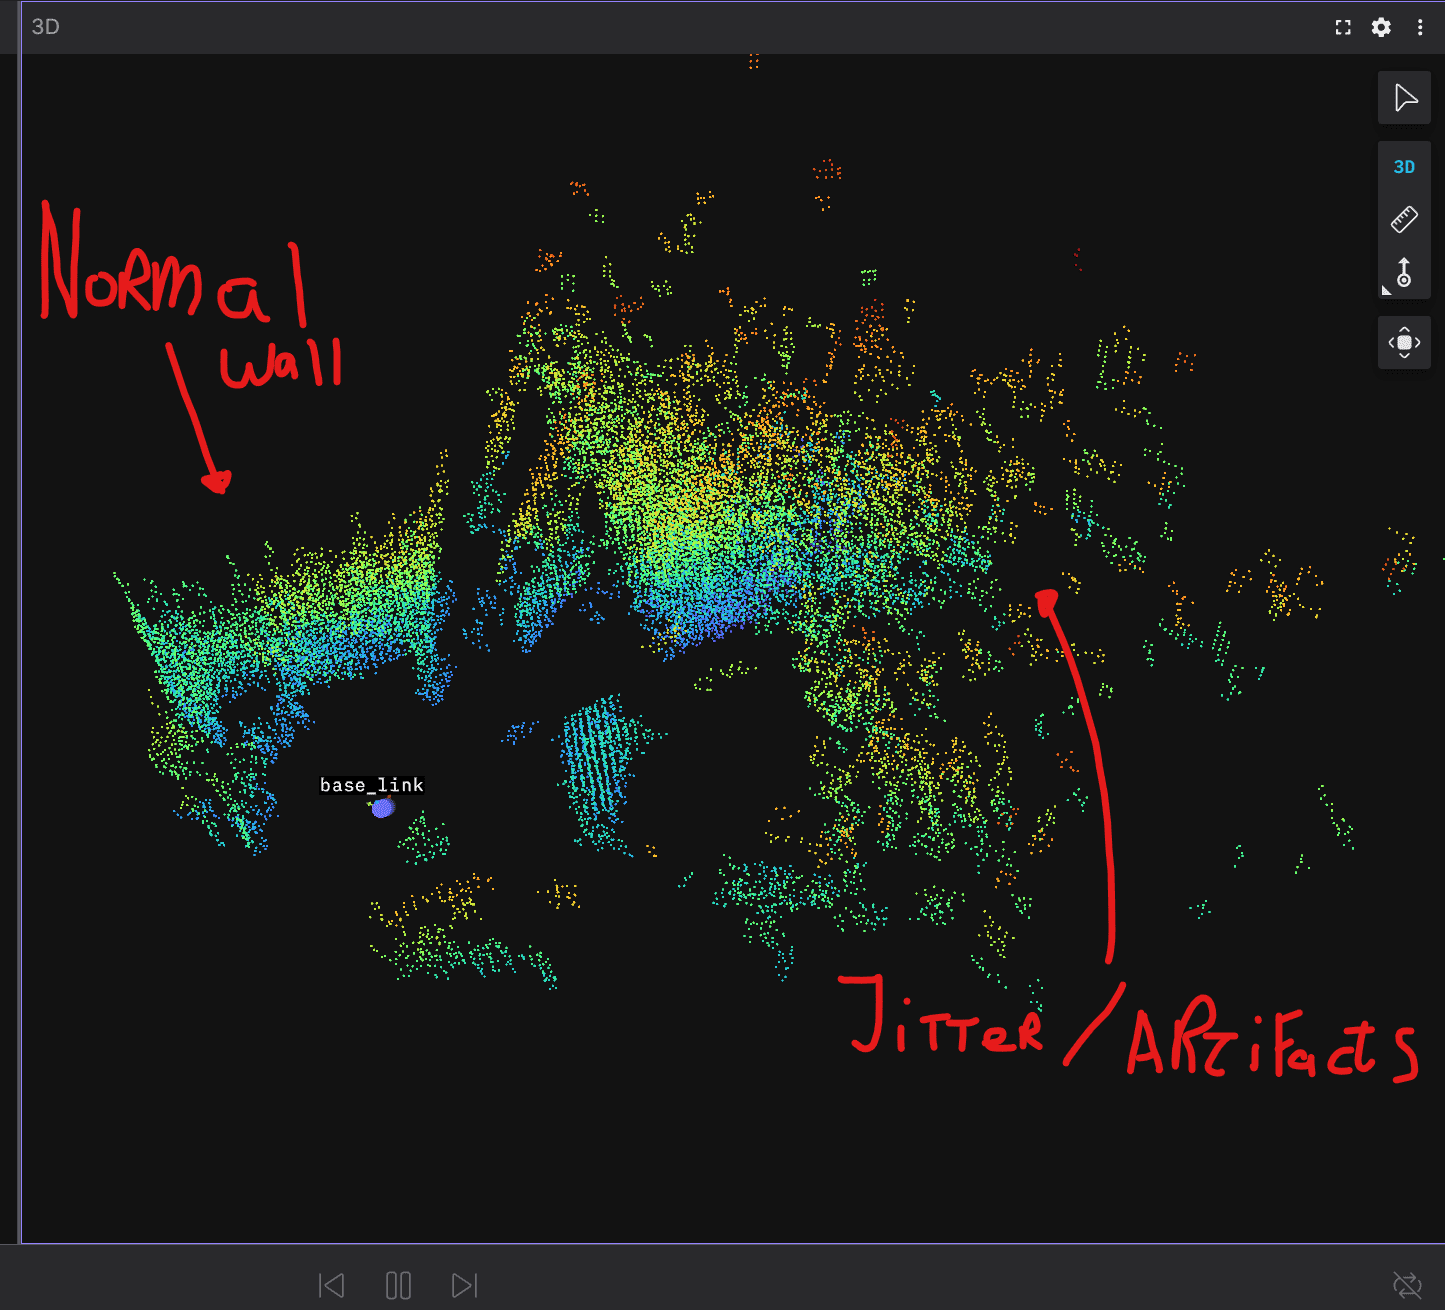Image resolution: width=1445 pixels, height=1310 pixels.
Task: Select the pointer selection tool
Action: click(x=1404, y=98)
